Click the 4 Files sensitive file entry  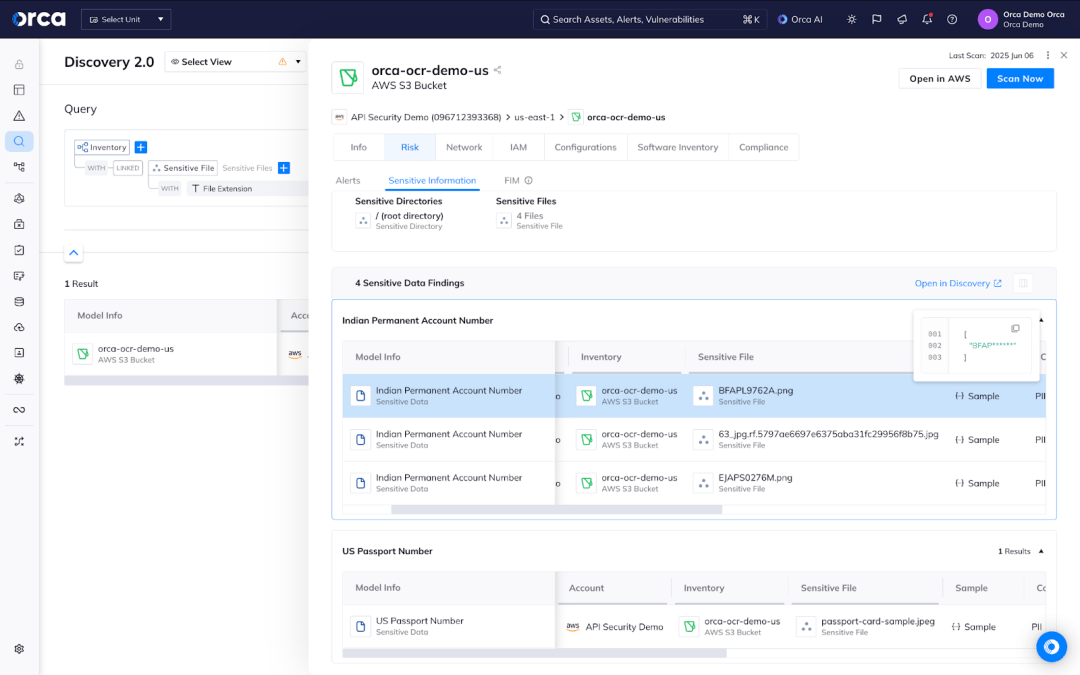(529, 220)
